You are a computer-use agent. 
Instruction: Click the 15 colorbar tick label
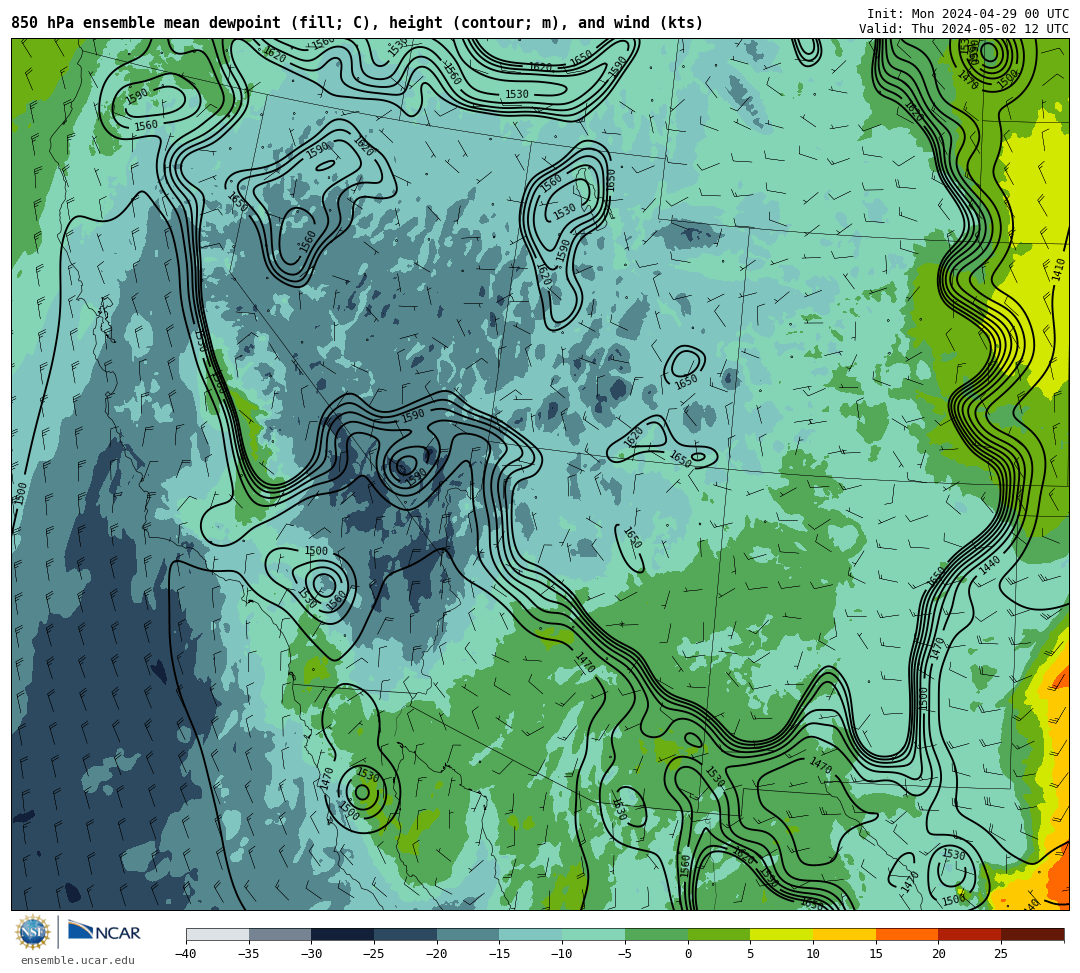(x=875, y=954)
